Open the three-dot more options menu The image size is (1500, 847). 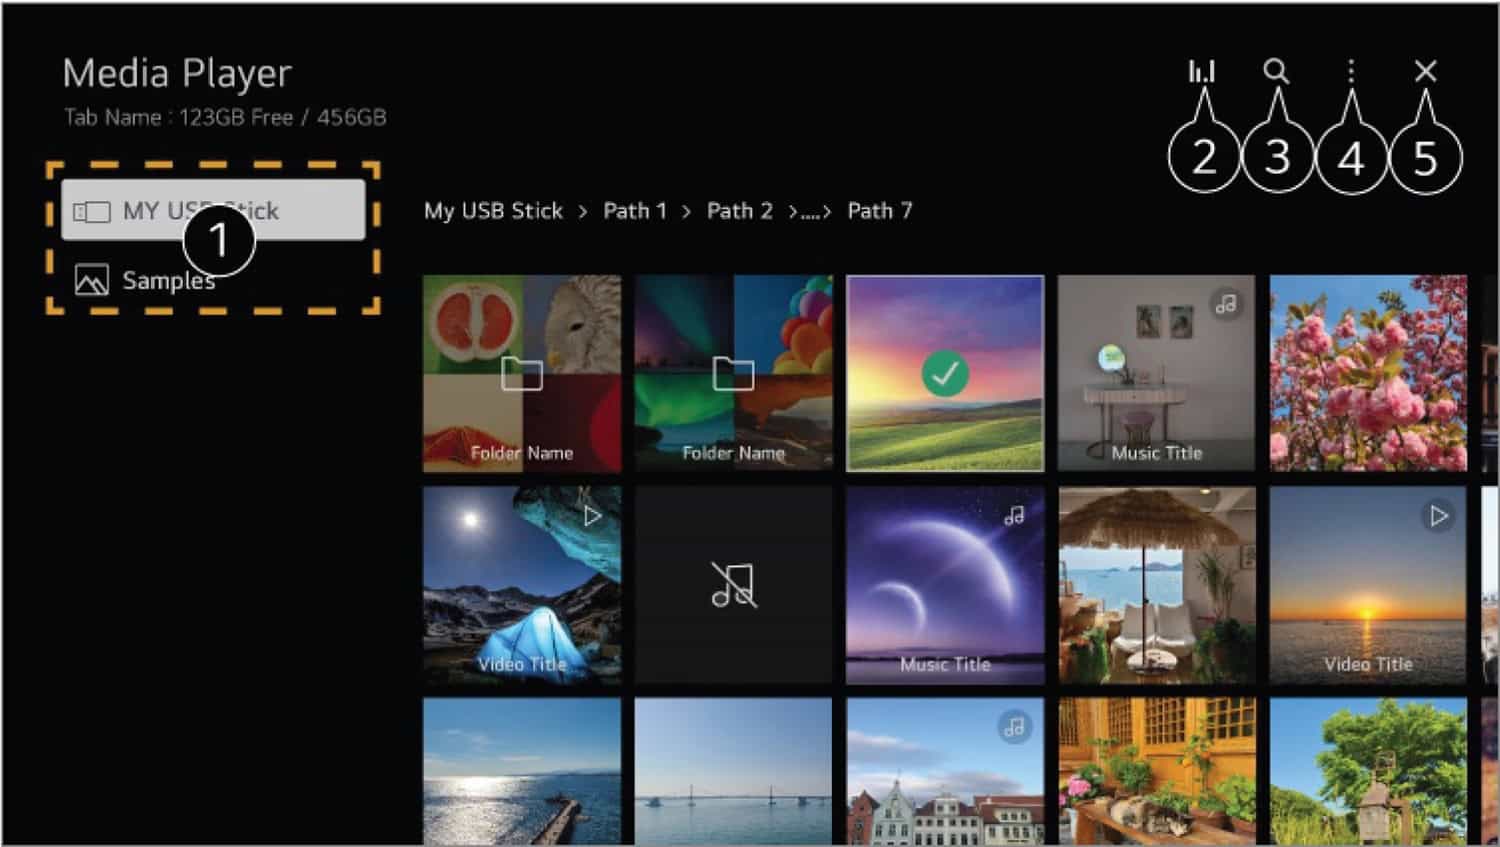click(1351, 71)
